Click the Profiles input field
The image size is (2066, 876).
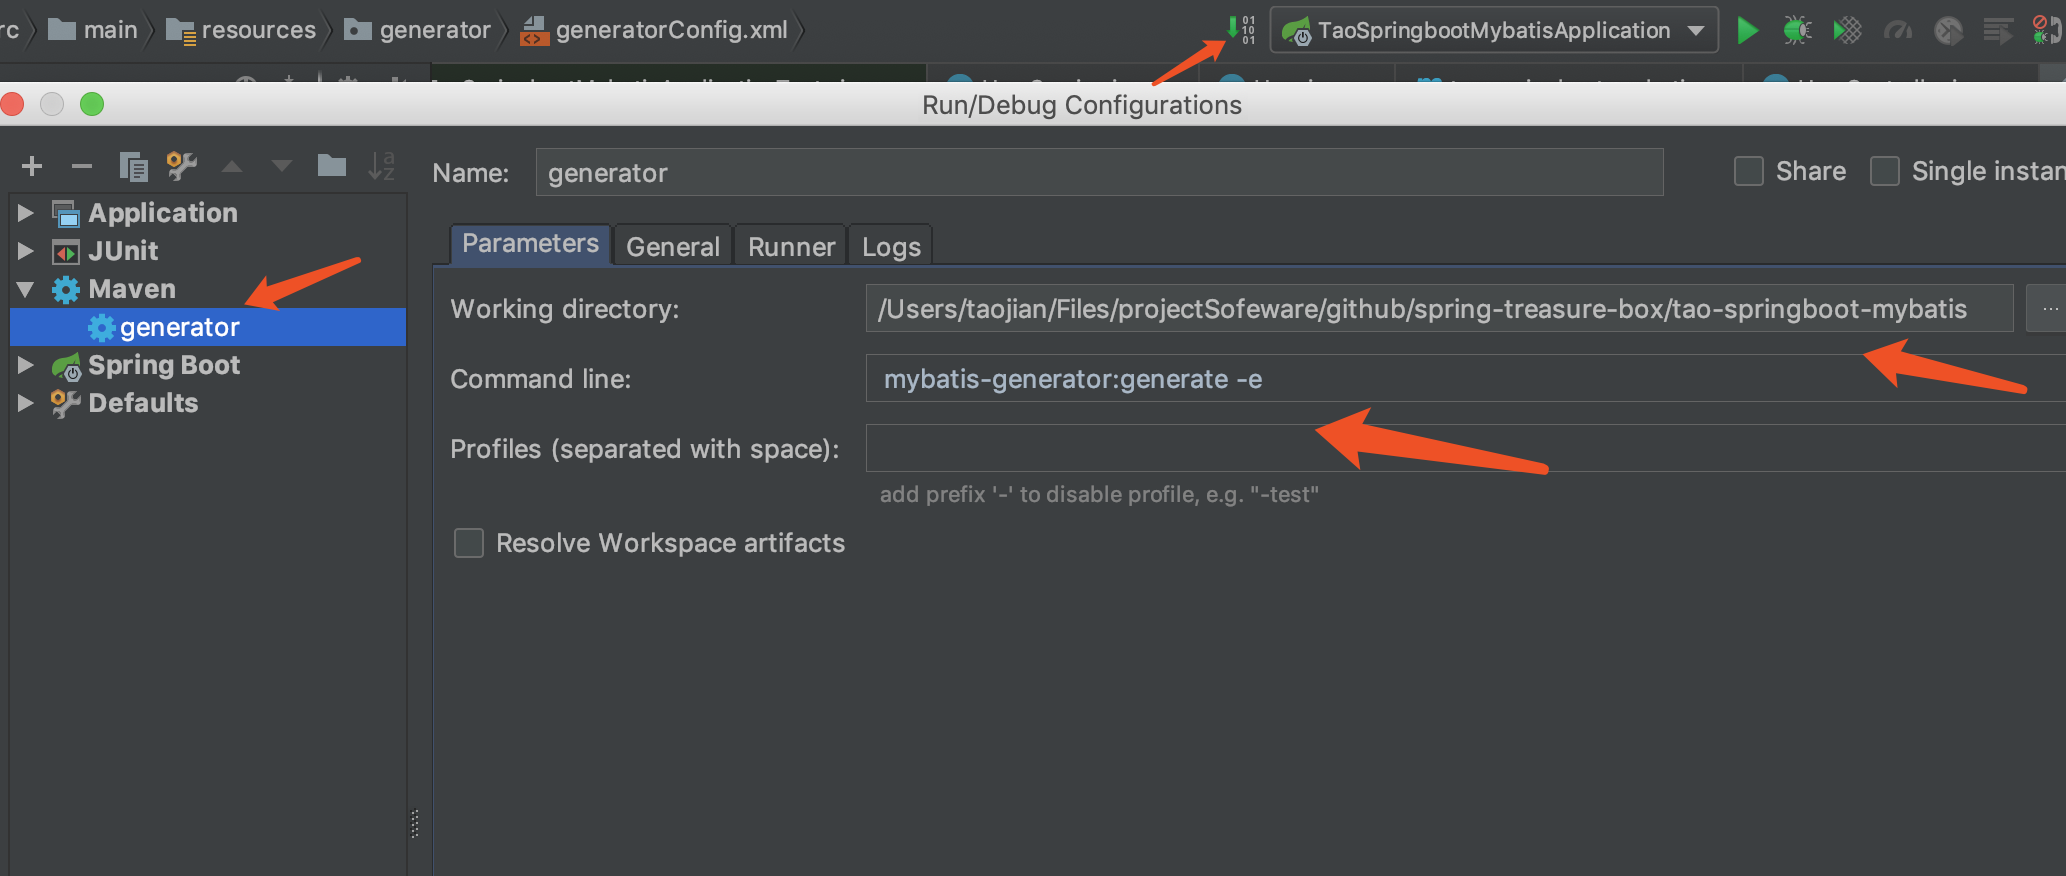coord(1466,448)
